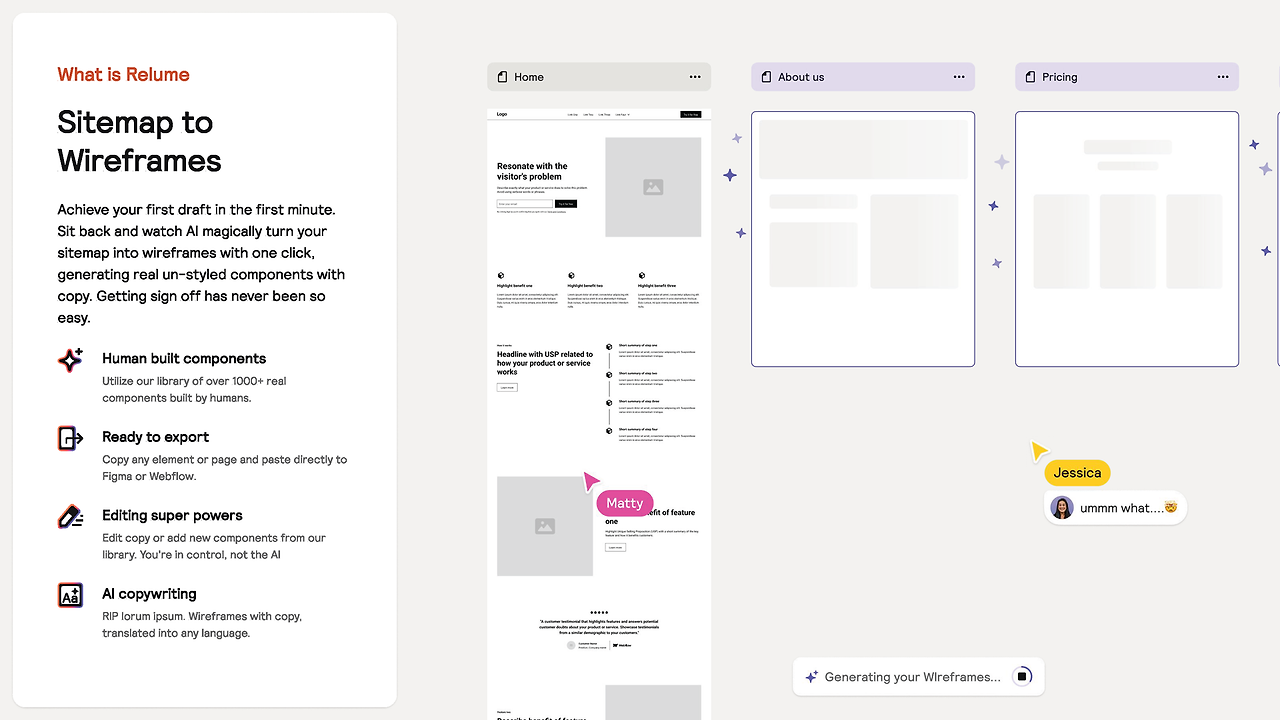1280x720 pixels.
Task: Click the cube icon above Highlight benefit two
Action: [x=571, y=275]
